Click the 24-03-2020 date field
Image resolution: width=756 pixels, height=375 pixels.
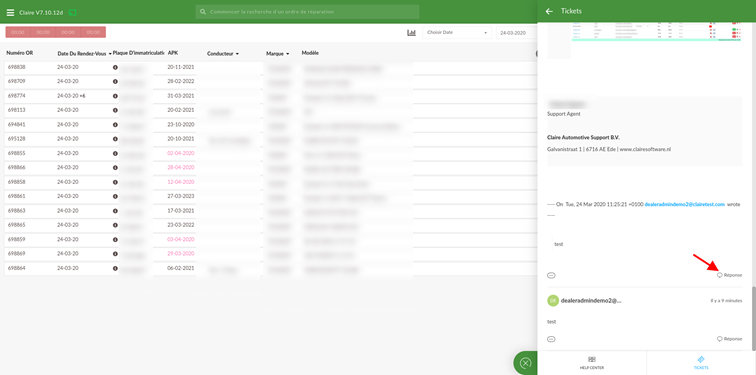click(517, 33)
